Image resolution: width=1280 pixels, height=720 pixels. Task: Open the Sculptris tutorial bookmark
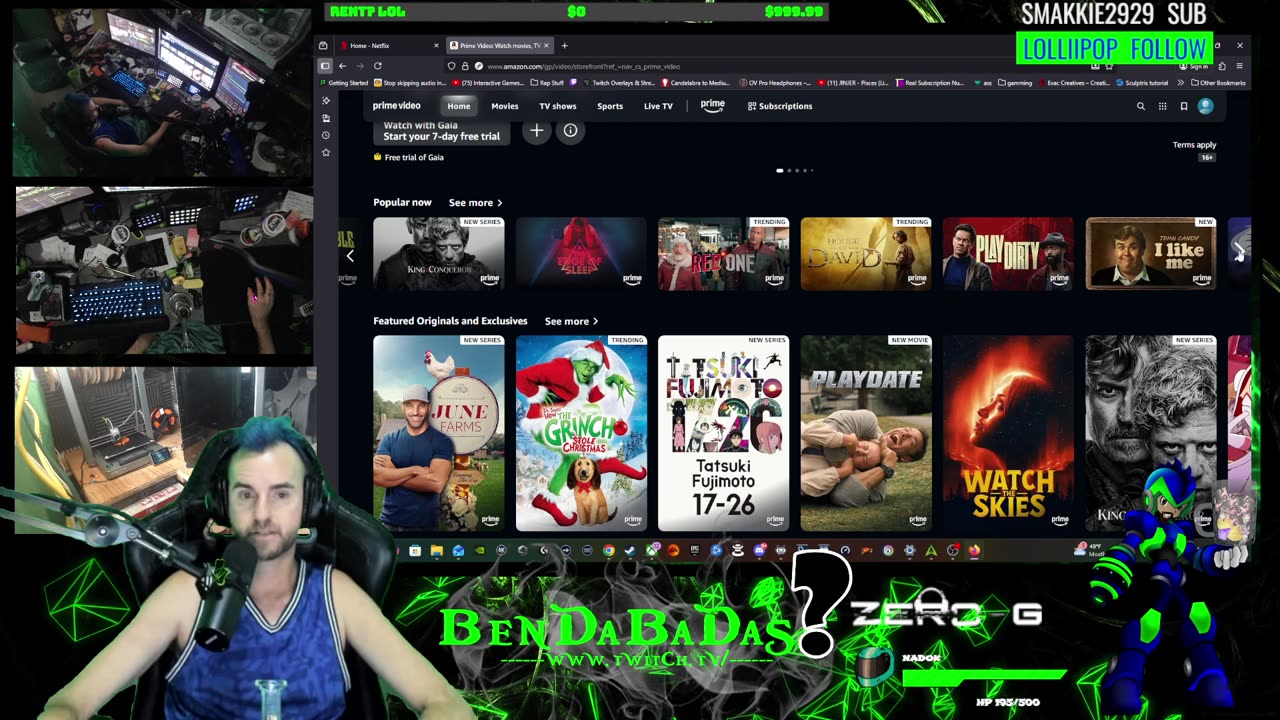click(1142, 83)
